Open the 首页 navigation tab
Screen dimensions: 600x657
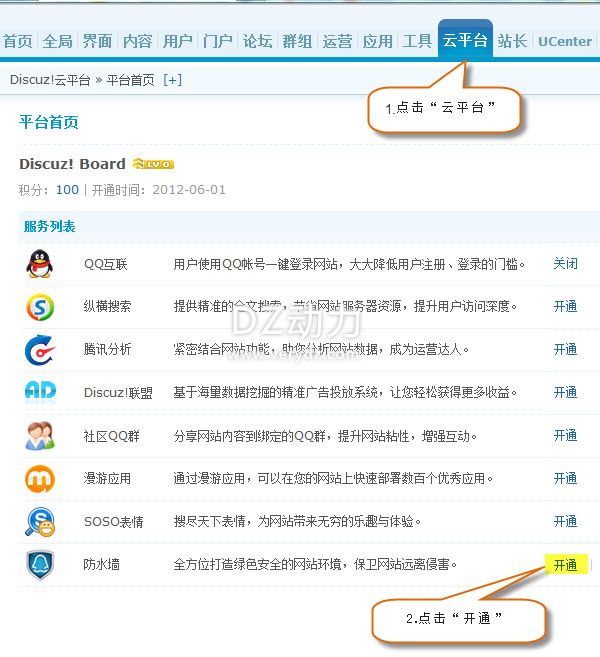18,41
